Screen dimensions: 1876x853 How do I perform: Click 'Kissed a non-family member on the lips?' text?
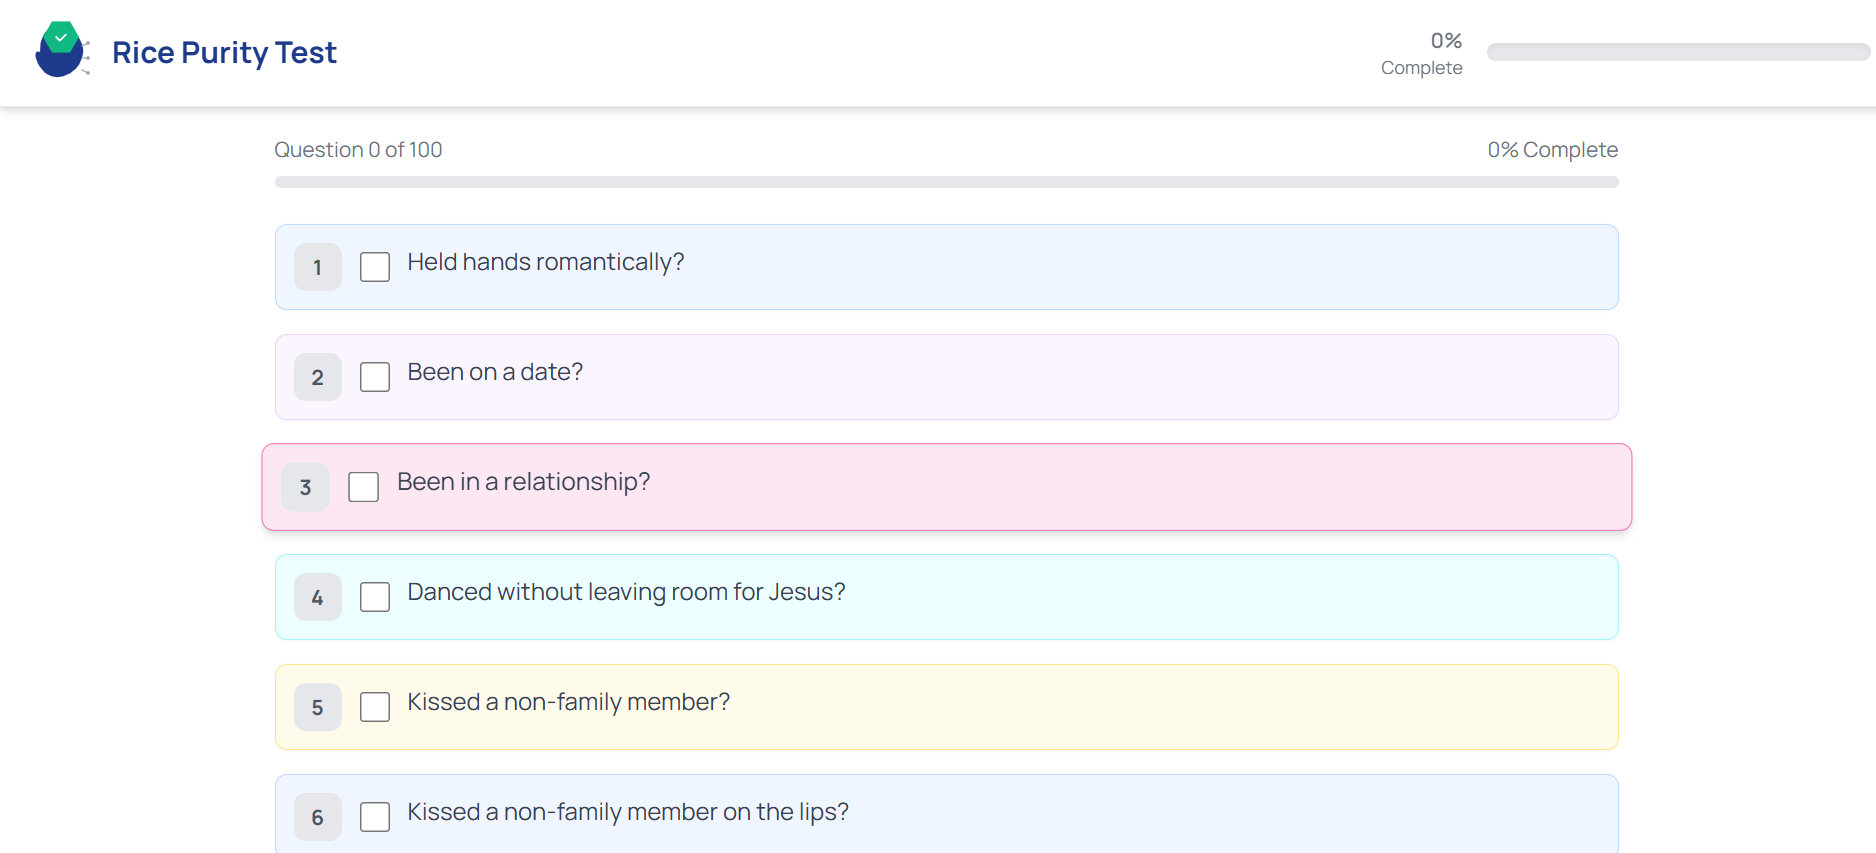click(628, 812)
